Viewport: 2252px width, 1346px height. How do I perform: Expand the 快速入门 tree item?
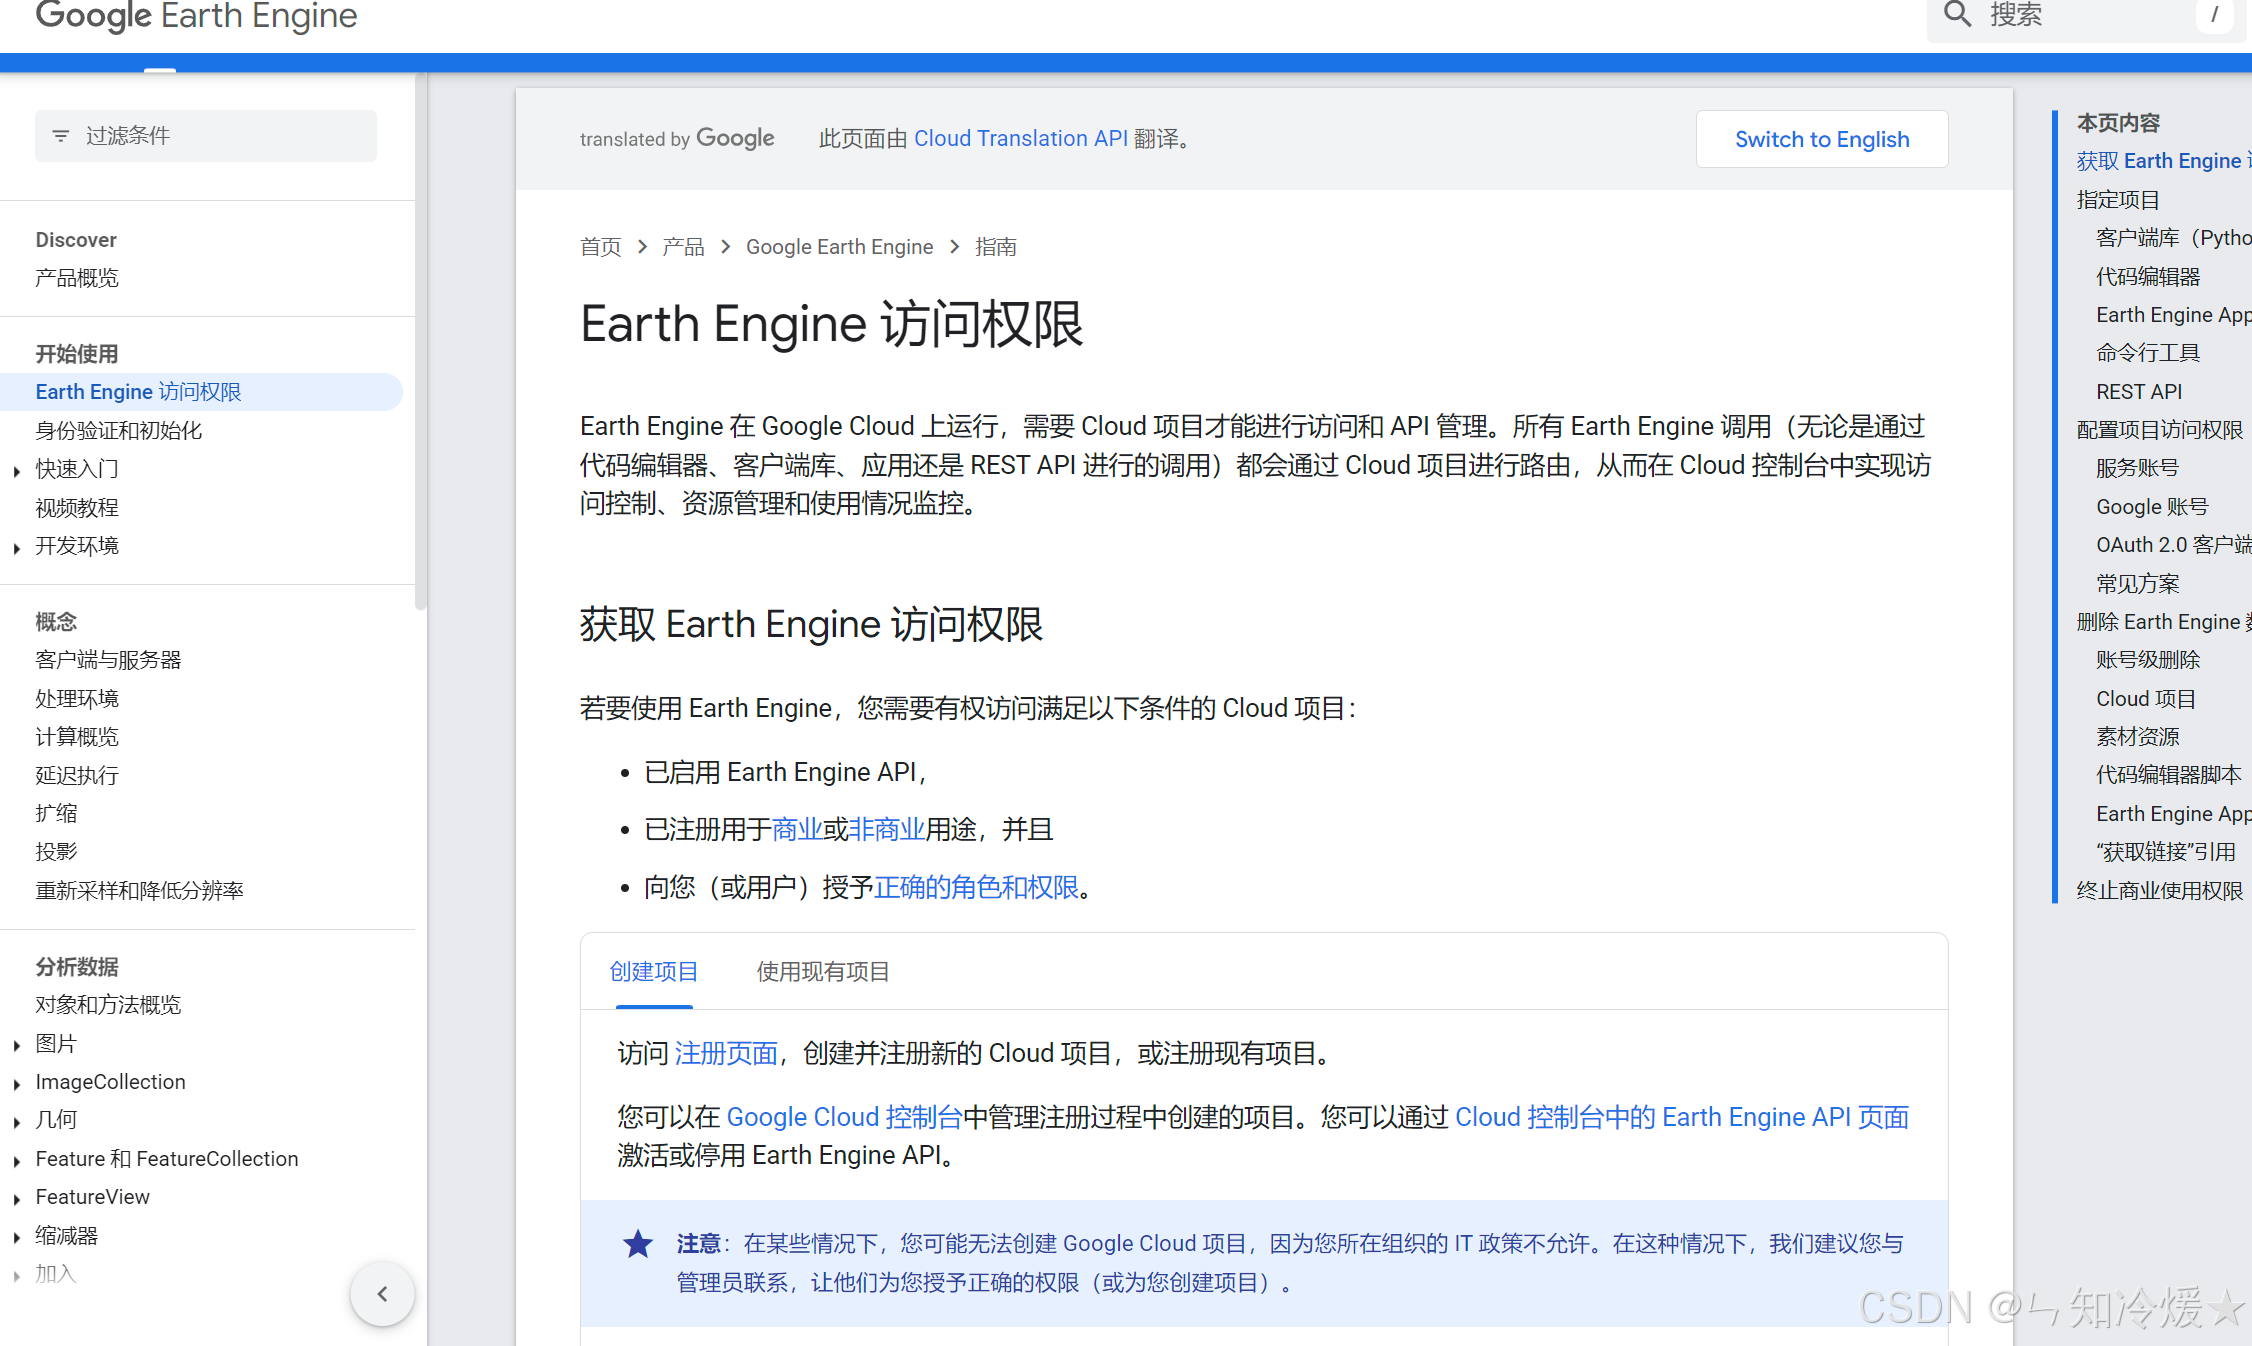click(17, 470)
